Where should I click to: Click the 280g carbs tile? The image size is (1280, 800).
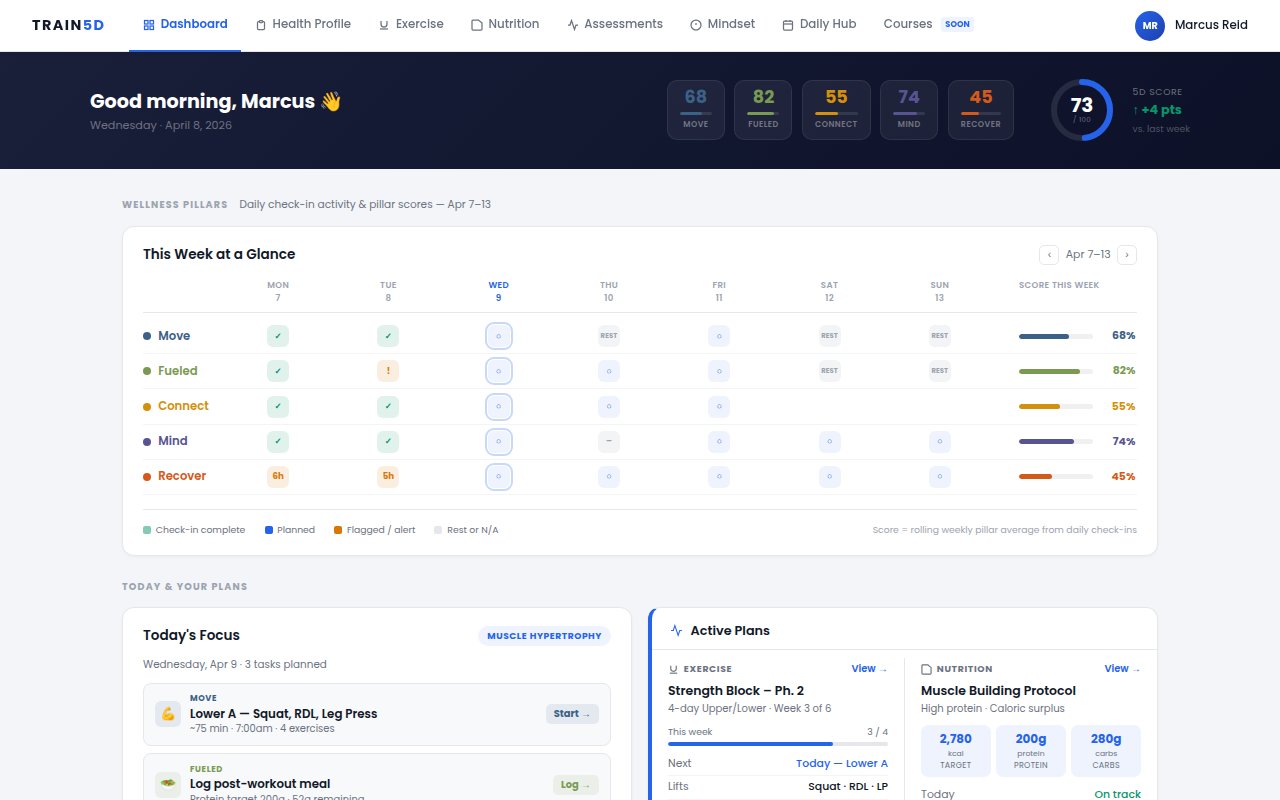click(x=1106, y=751)
